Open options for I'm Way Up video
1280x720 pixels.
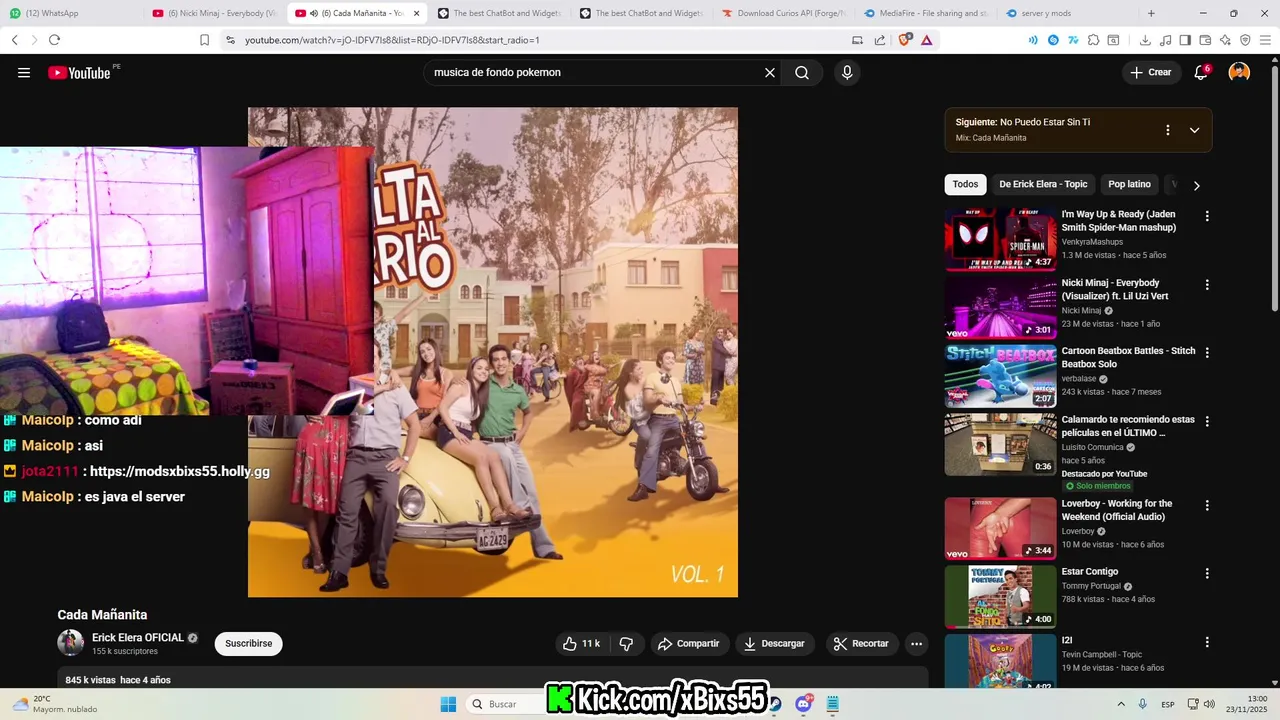click(x=1207, y=216)
